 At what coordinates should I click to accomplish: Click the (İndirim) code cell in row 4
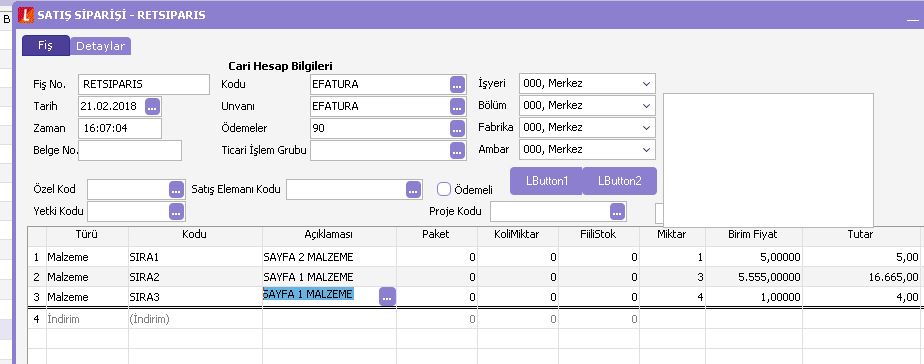click(x=195, y=319)
